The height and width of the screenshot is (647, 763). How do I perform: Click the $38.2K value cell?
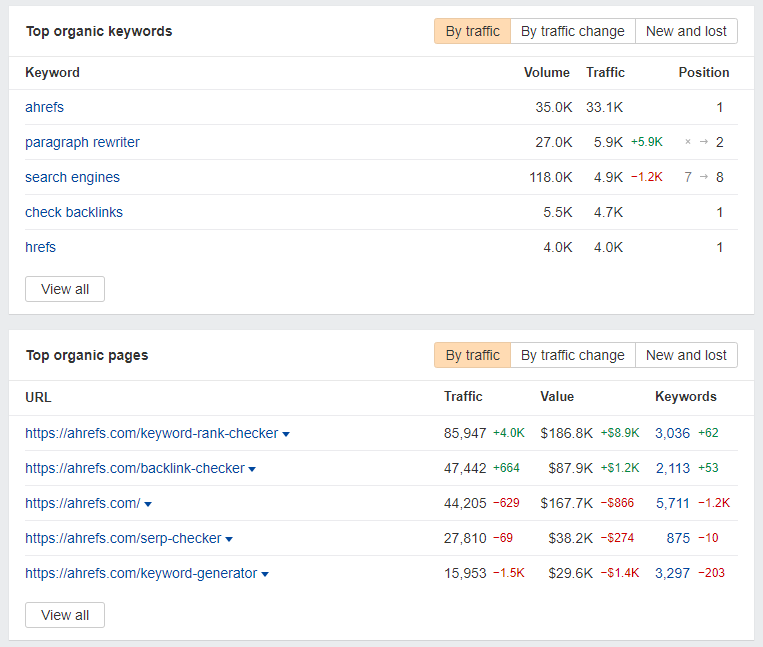coord(570,538)
